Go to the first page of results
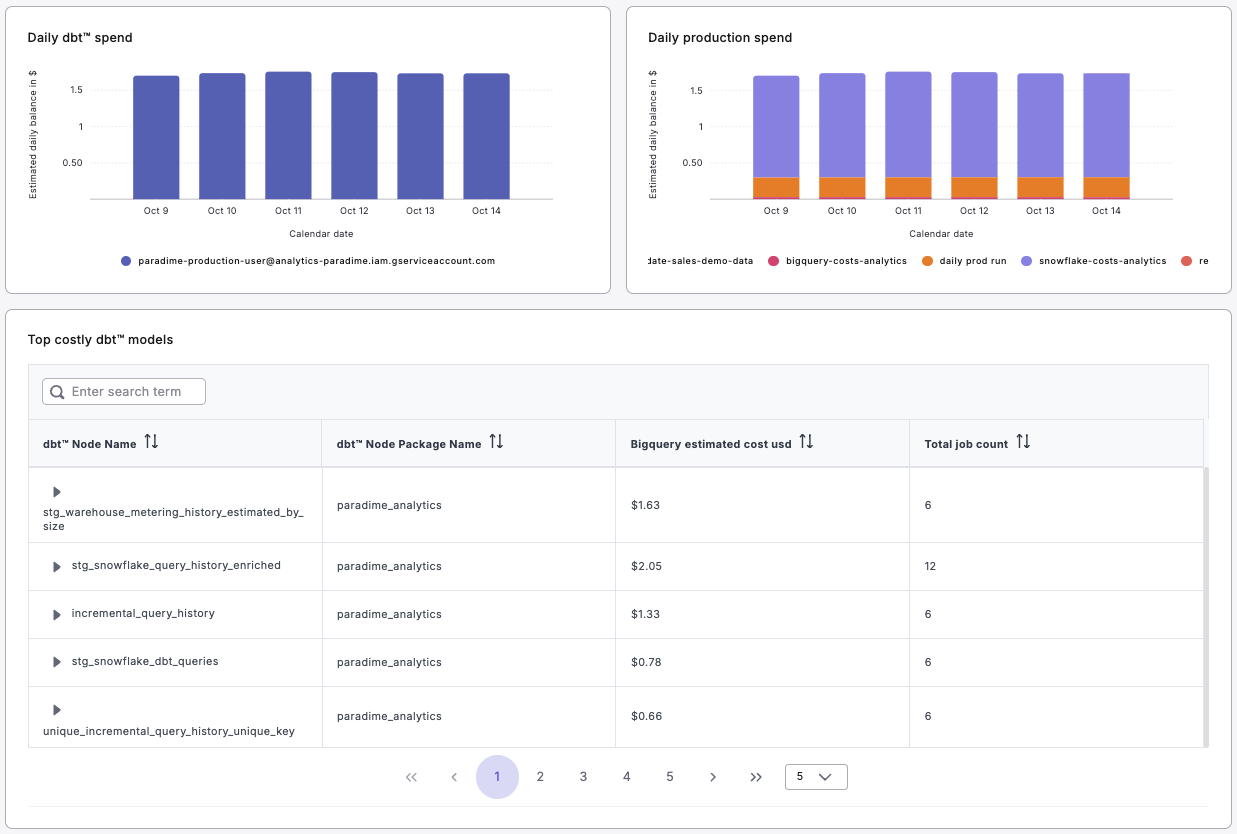Viewport: 1237px width, 834px height. pyautogui.click(x=411, y=777)
